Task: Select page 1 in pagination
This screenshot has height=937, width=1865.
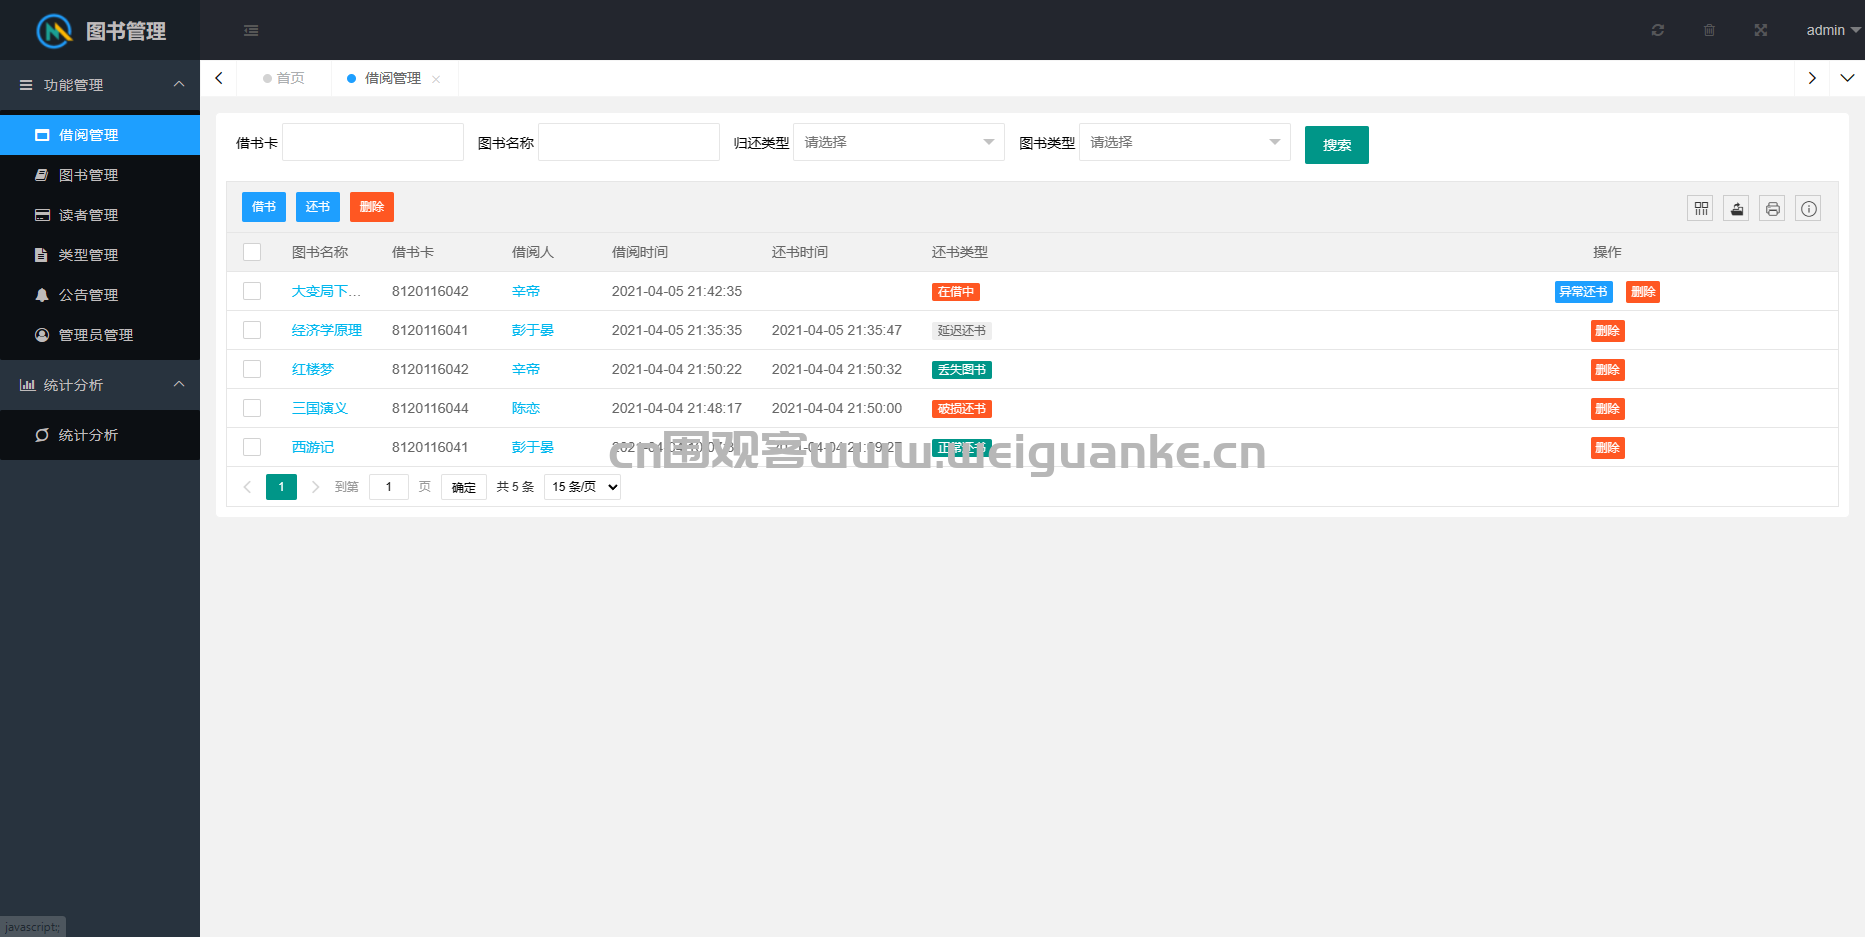Action: click(x=281, y=487)
